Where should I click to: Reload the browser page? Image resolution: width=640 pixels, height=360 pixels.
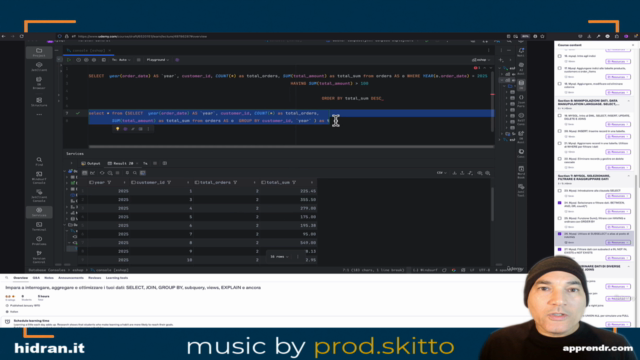22,36
